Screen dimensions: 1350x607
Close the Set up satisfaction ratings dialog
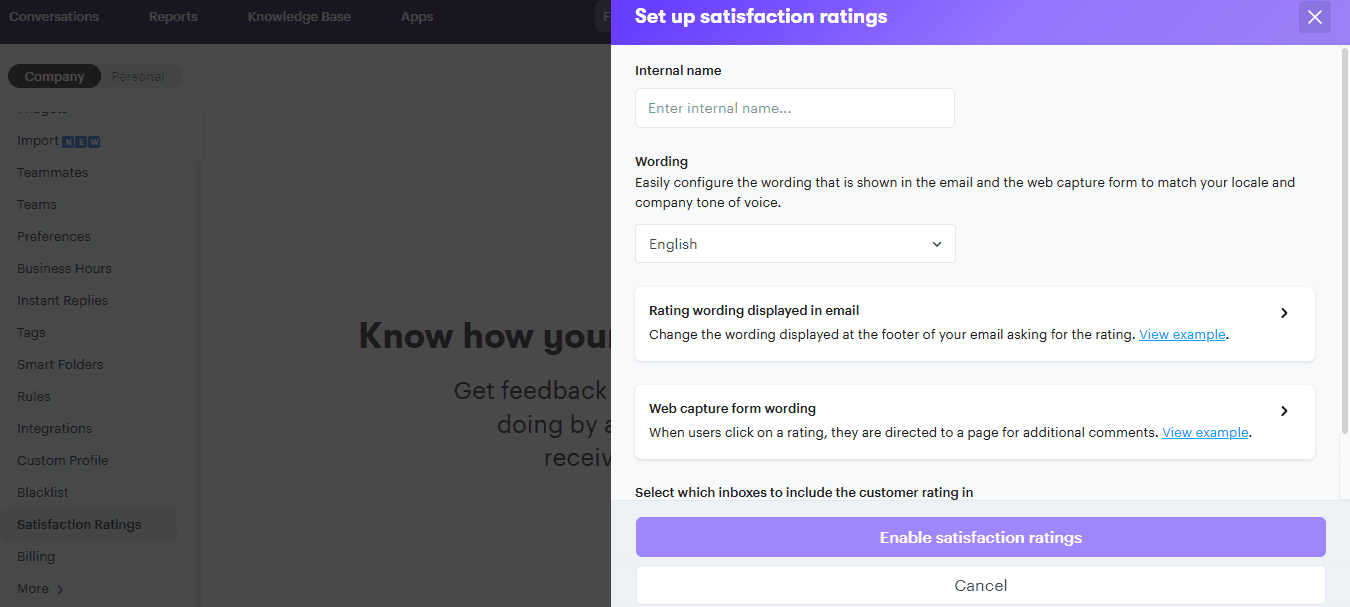(1315, 17)
